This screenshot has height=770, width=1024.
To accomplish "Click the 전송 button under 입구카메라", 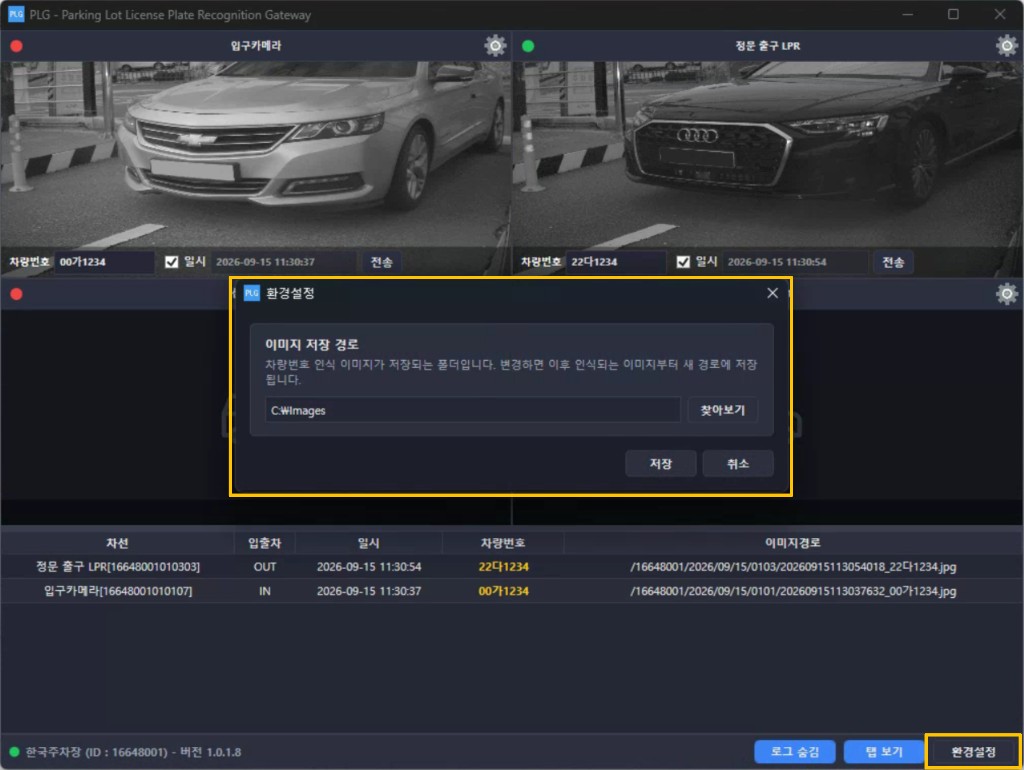I will [381, 262].
